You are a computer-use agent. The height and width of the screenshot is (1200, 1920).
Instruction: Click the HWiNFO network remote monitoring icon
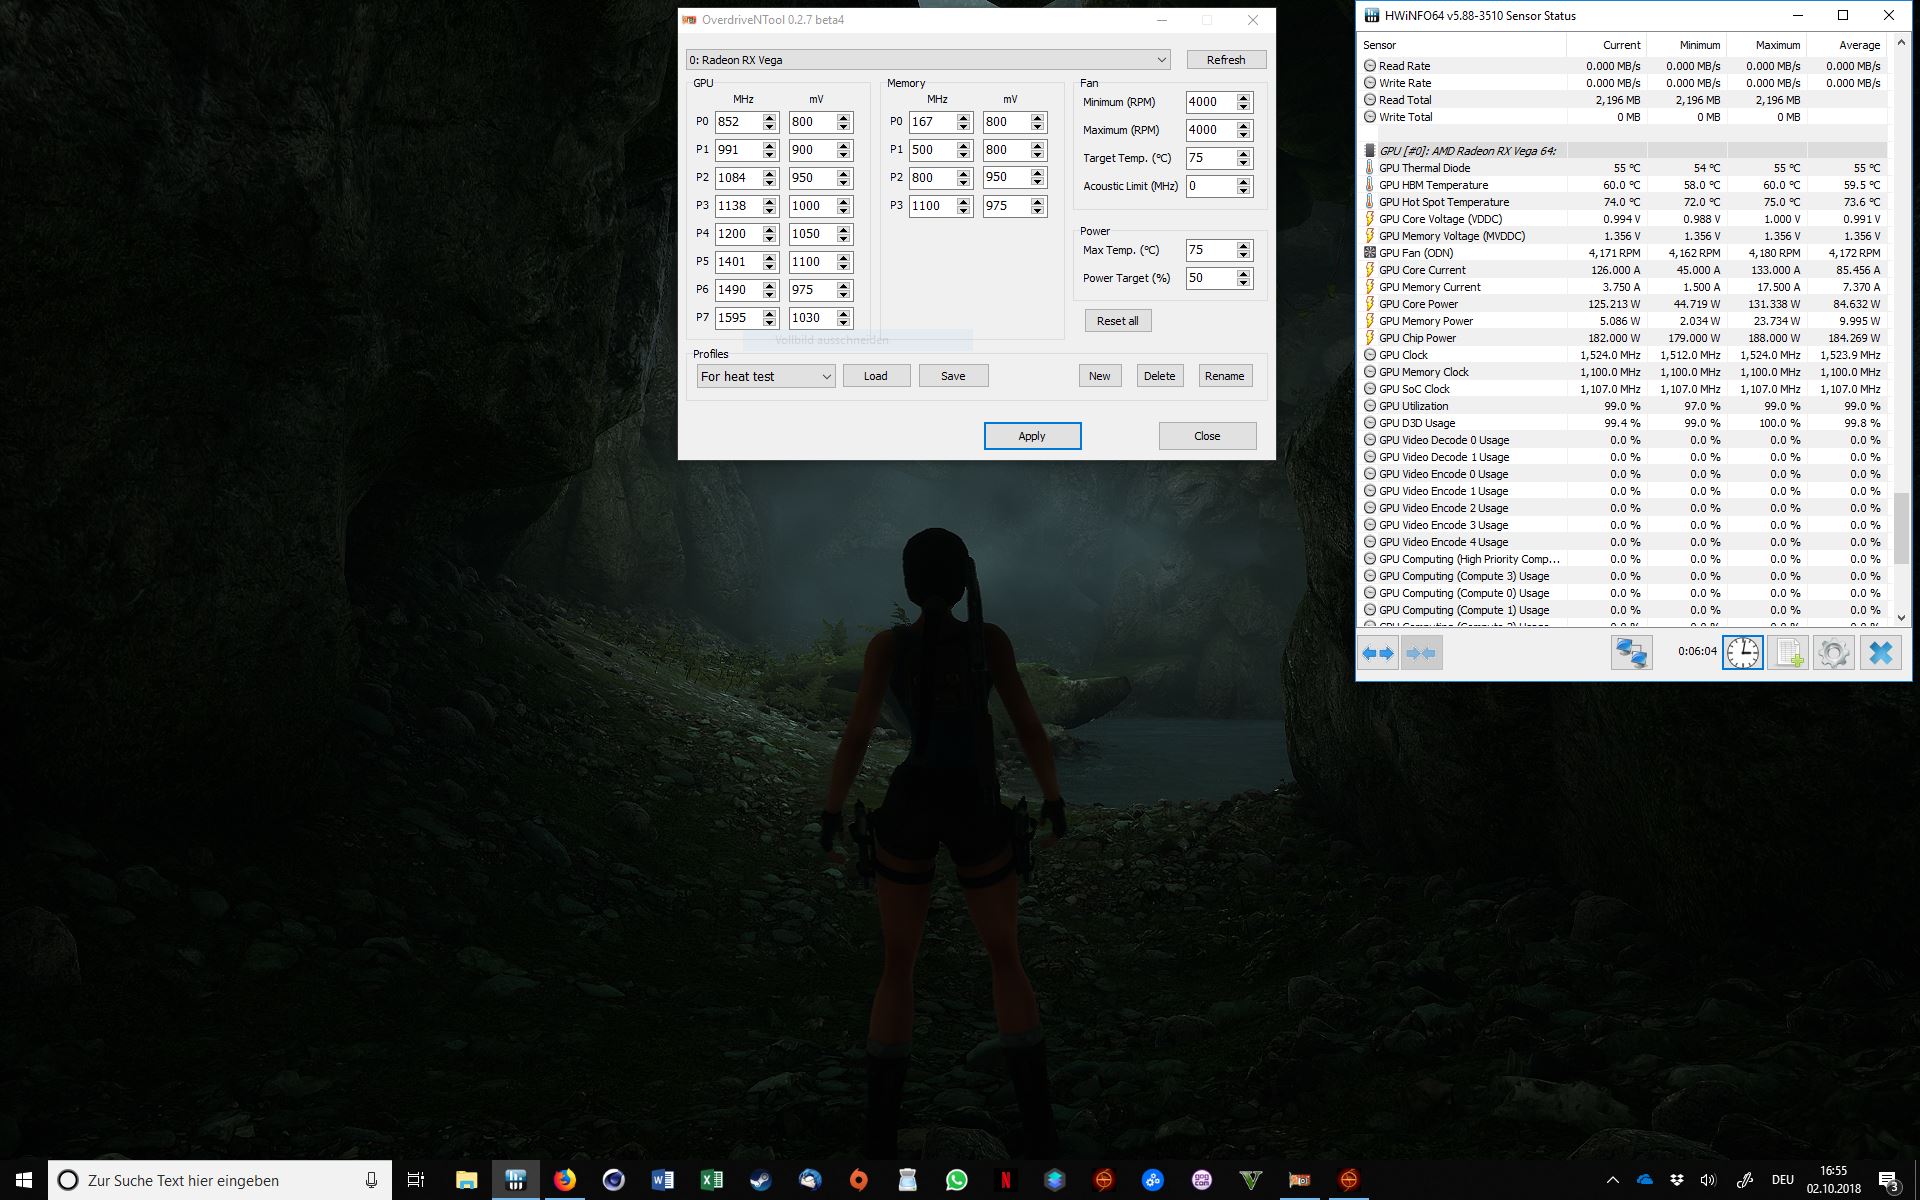(1631, 653)
